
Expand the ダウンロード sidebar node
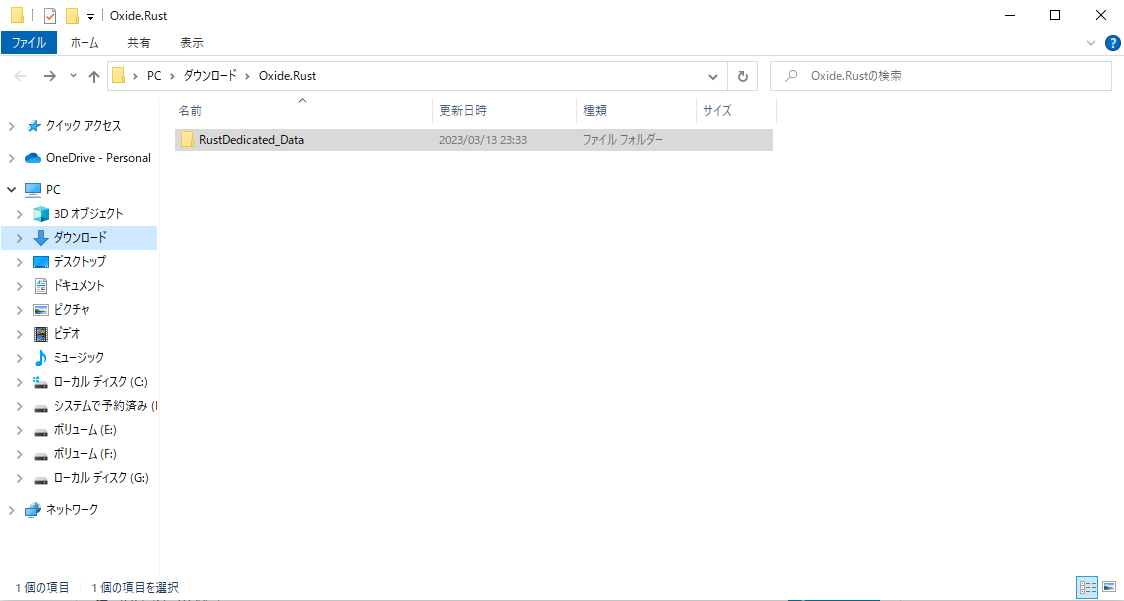(19, 238)
